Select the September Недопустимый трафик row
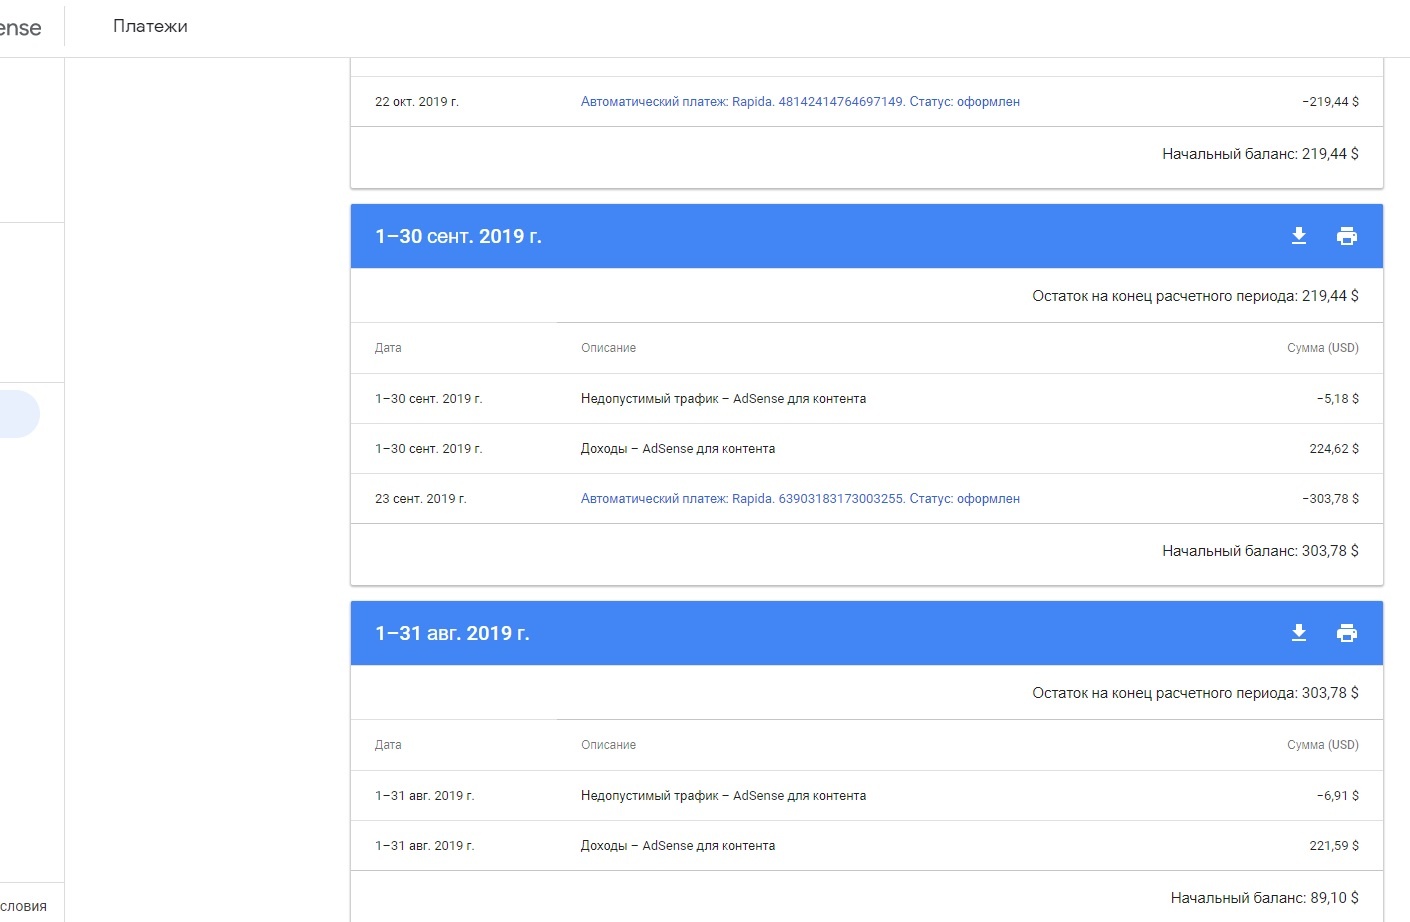1410x922 pixels. tap(723, 399)
